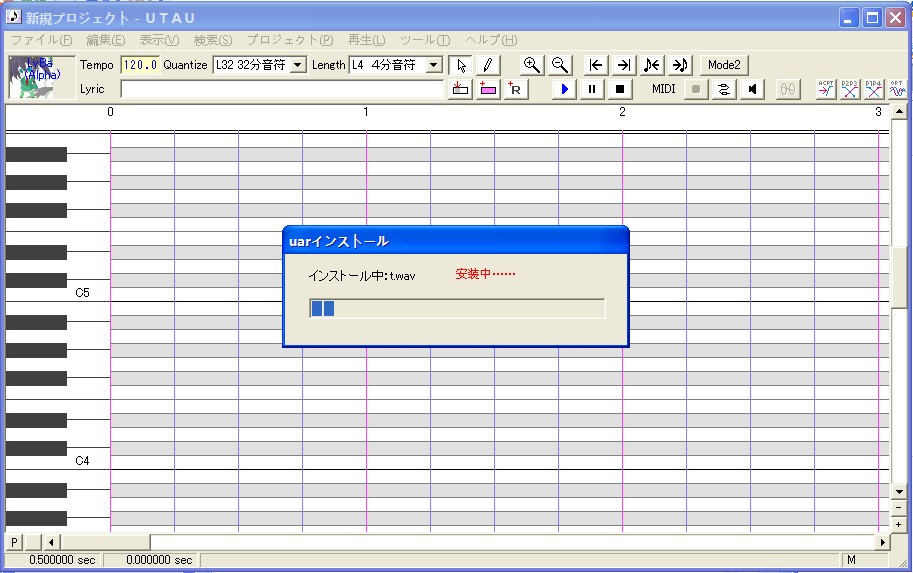
Task: Click the P button at bottom left
Action: pyautogui.click(x=14, y=542)
